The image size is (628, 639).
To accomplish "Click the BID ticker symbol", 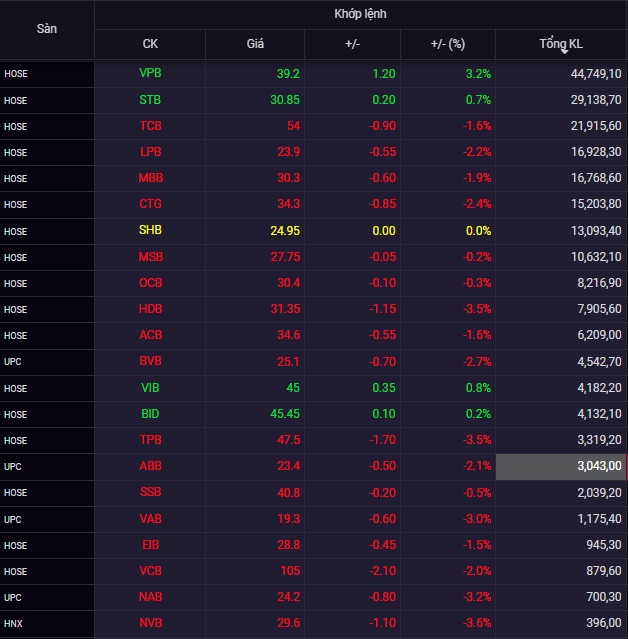I will (x=150, y=414).
